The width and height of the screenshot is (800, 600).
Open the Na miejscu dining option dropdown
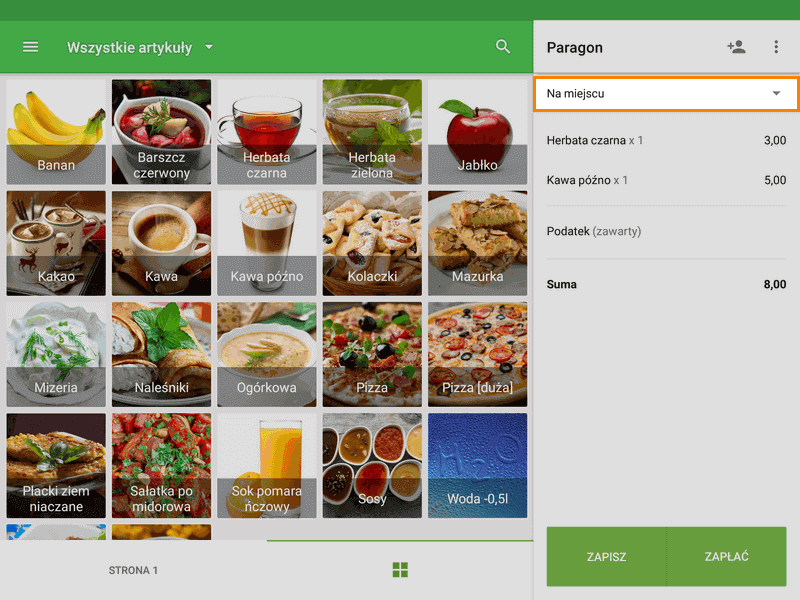coord(665,94)
